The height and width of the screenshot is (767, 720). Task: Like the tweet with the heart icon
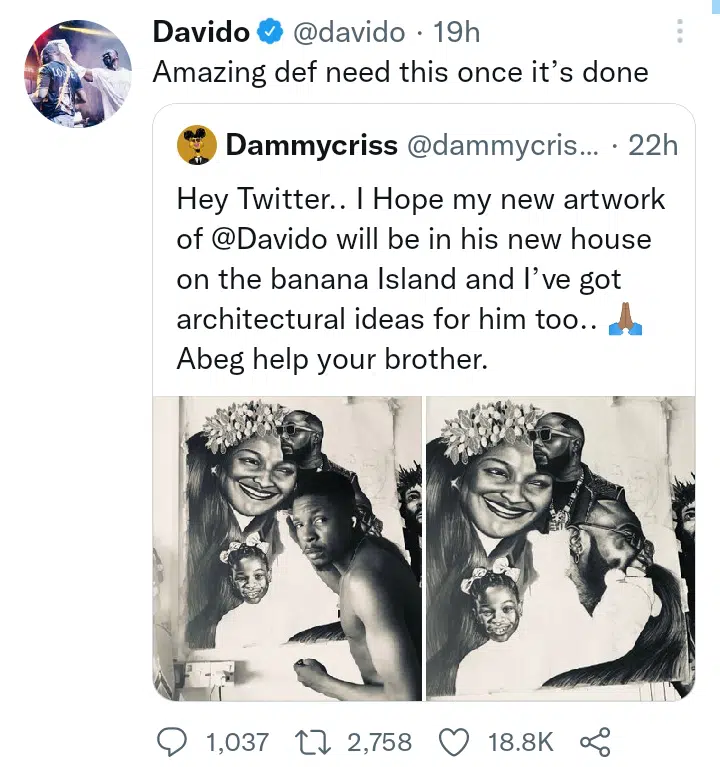(456, 741)
